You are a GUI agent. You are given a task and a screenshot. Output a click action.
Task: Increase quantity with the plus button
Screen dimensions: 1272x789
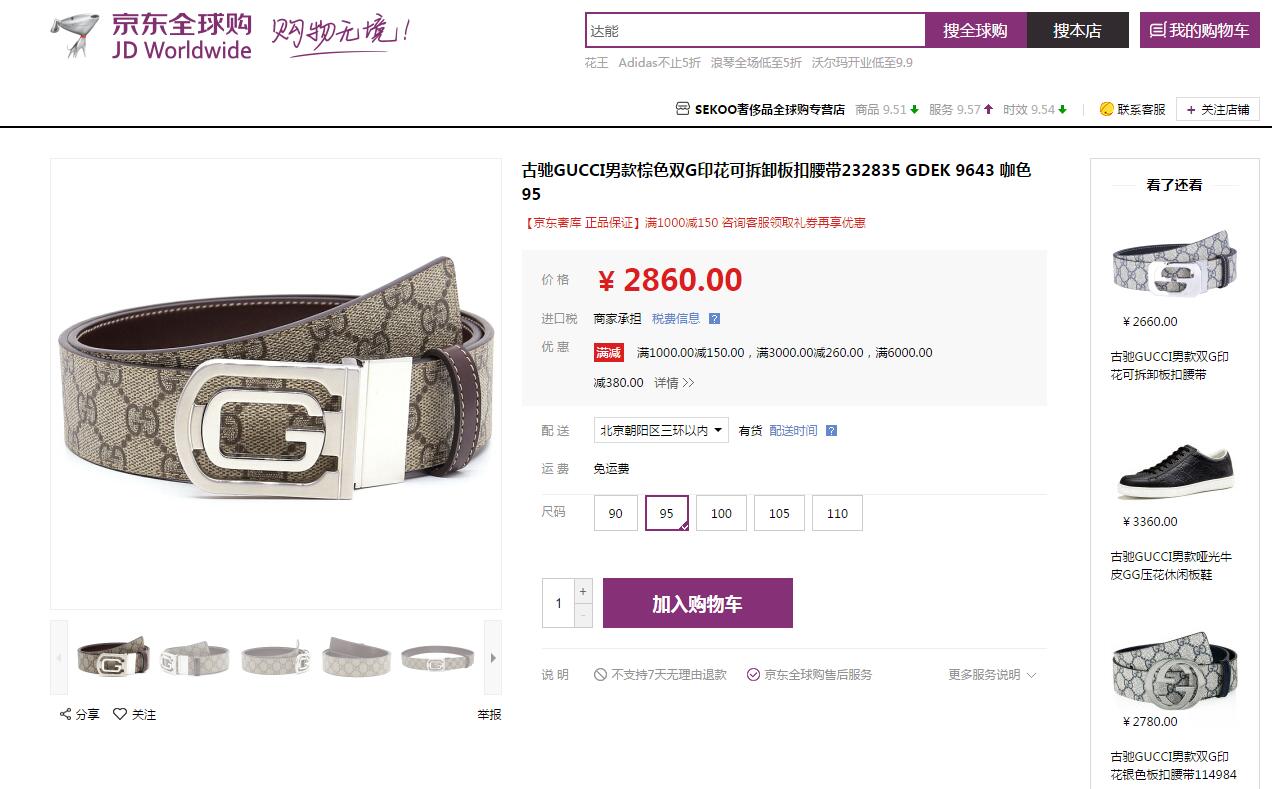tap(583, 591)
